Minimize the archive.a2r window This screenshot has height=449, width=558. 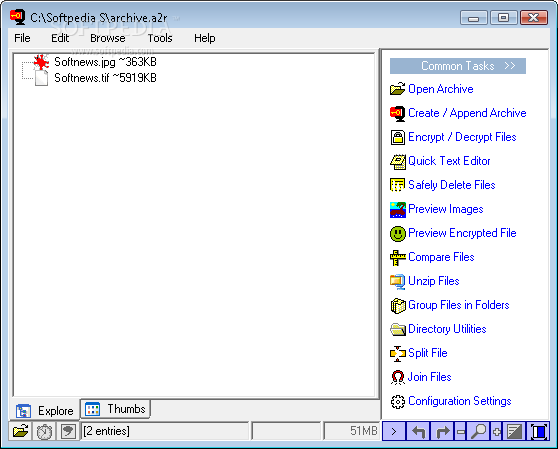pyautogui.click(x=474, y=17)
